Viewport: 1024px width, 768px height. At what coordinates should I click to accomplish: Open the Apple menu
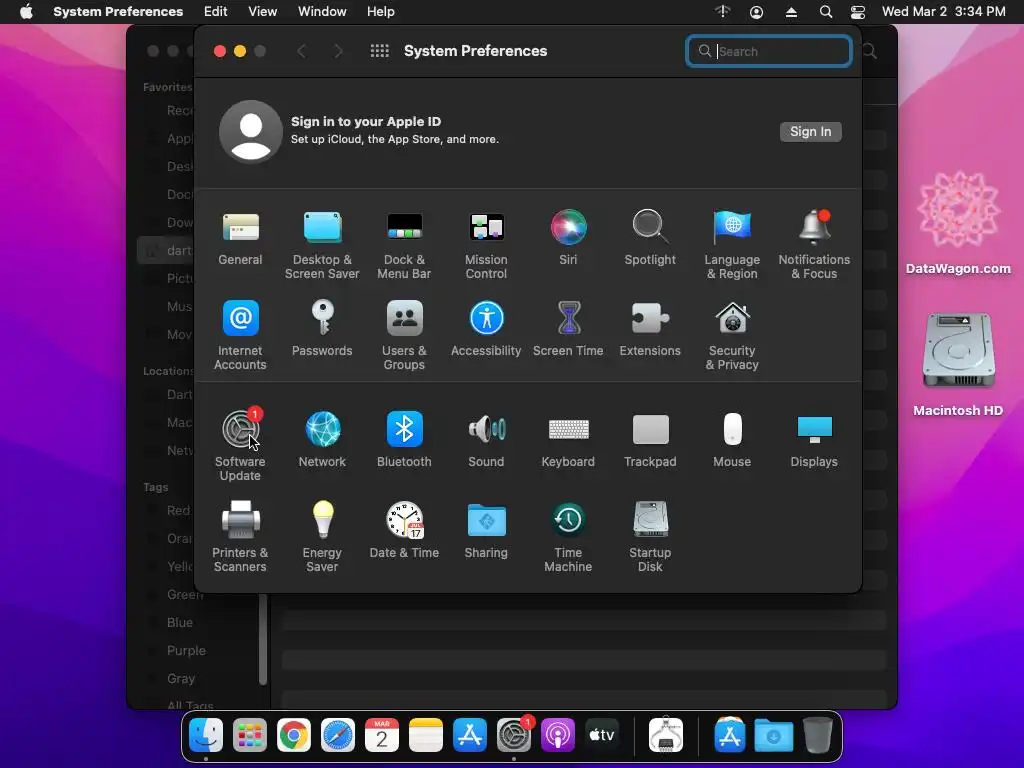26,12
